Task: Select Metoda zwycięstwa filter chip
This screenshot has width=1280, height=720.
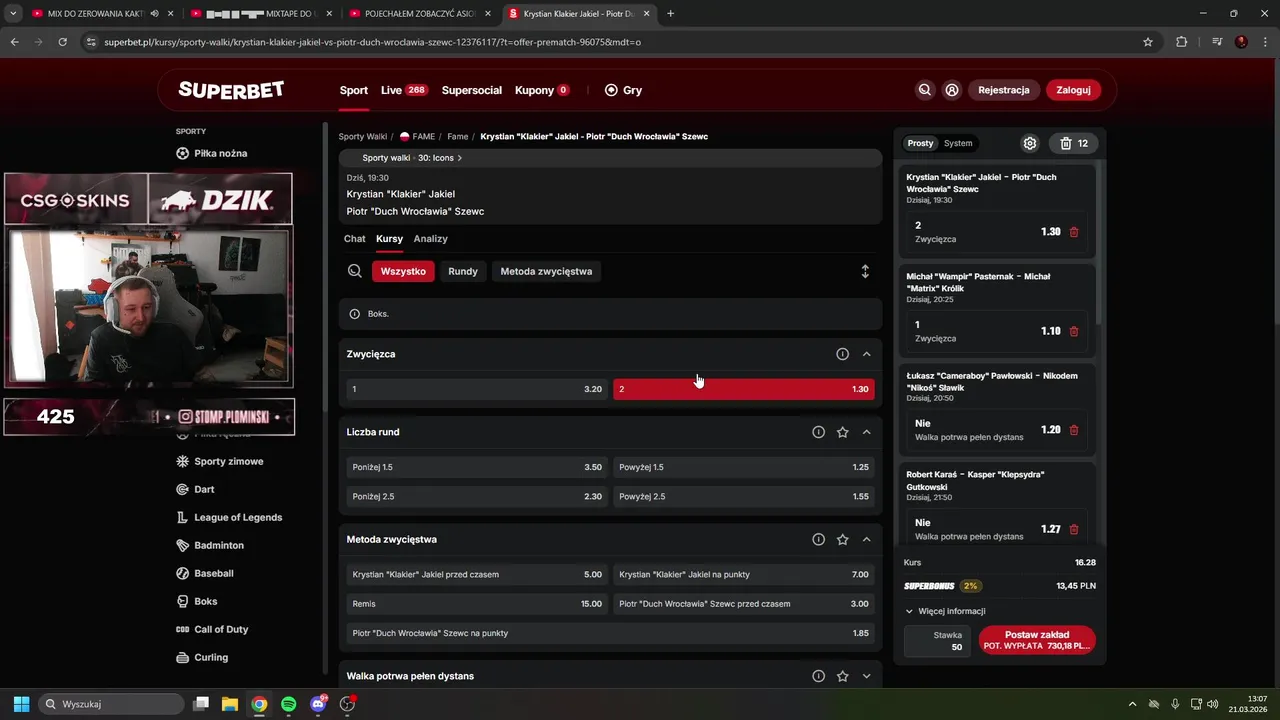Action: 546,271
